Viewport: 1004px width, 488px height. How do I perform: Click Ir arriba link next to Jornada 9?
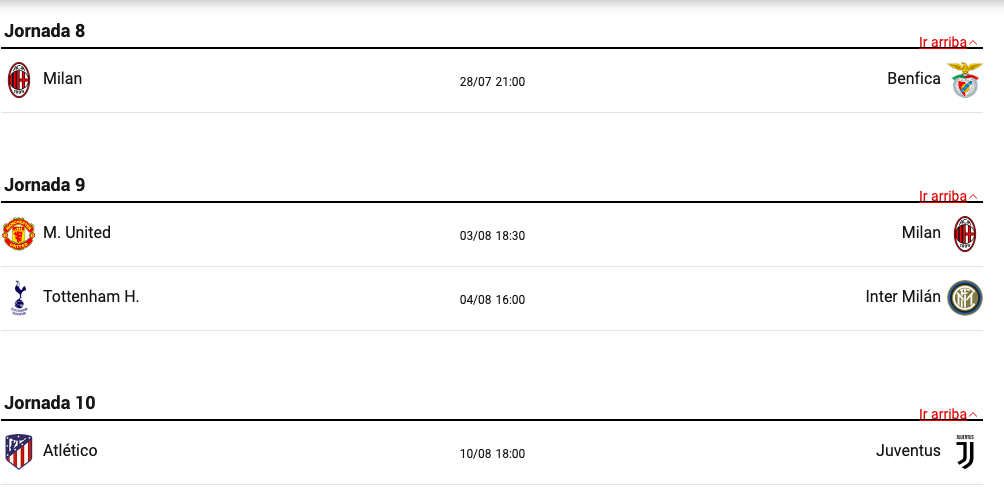pos(948,196)
